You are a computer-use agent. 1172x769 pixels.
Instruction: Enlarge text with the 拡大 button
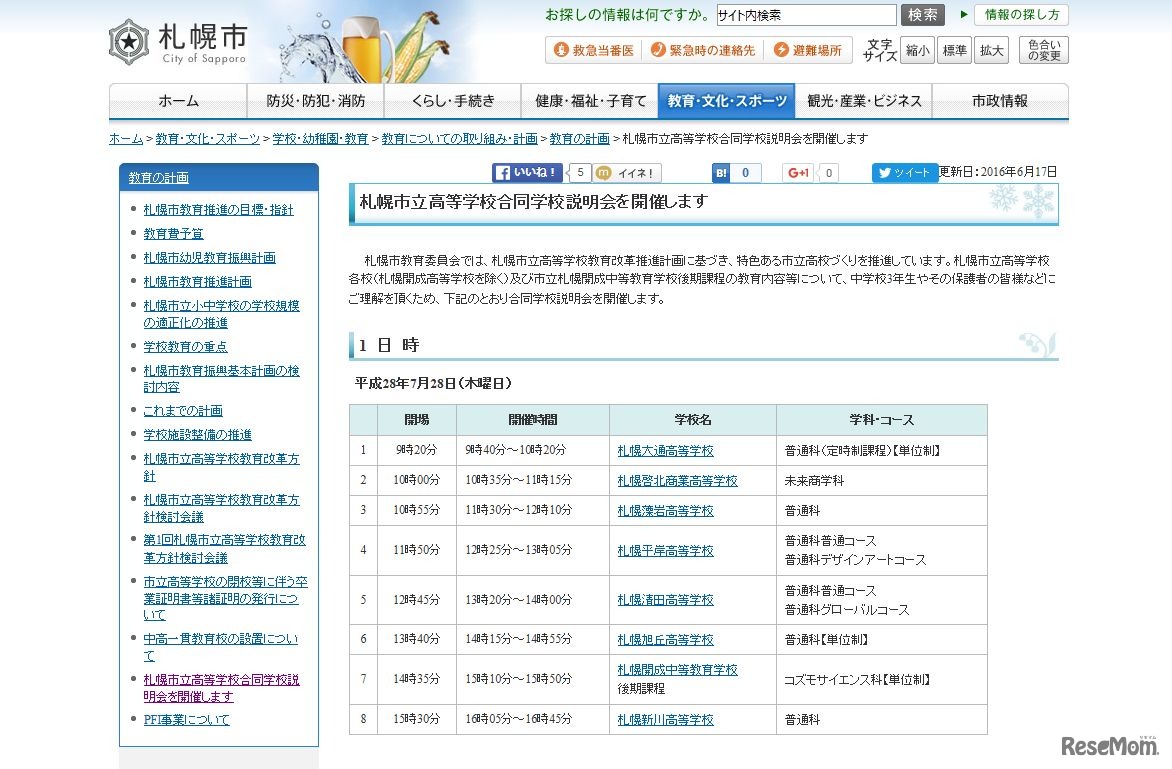[990, 49]
